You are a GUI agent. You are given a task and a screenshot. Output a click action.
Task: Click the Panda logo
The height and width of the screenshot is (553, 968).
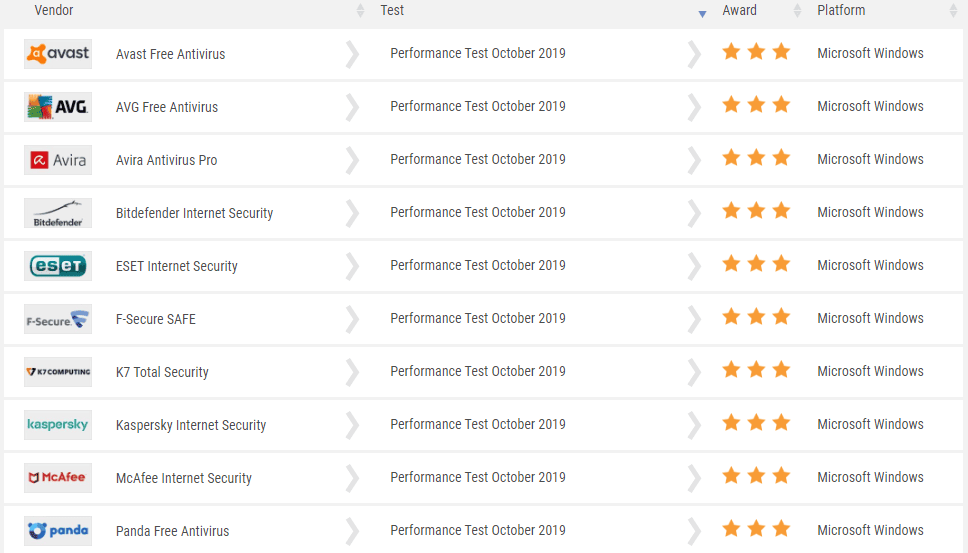pos(58,531)
